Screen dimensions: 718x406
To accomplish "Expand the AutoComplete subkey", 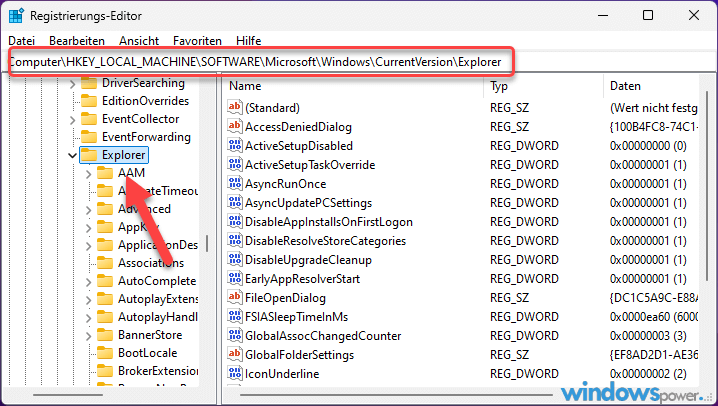I will point(88,282).
